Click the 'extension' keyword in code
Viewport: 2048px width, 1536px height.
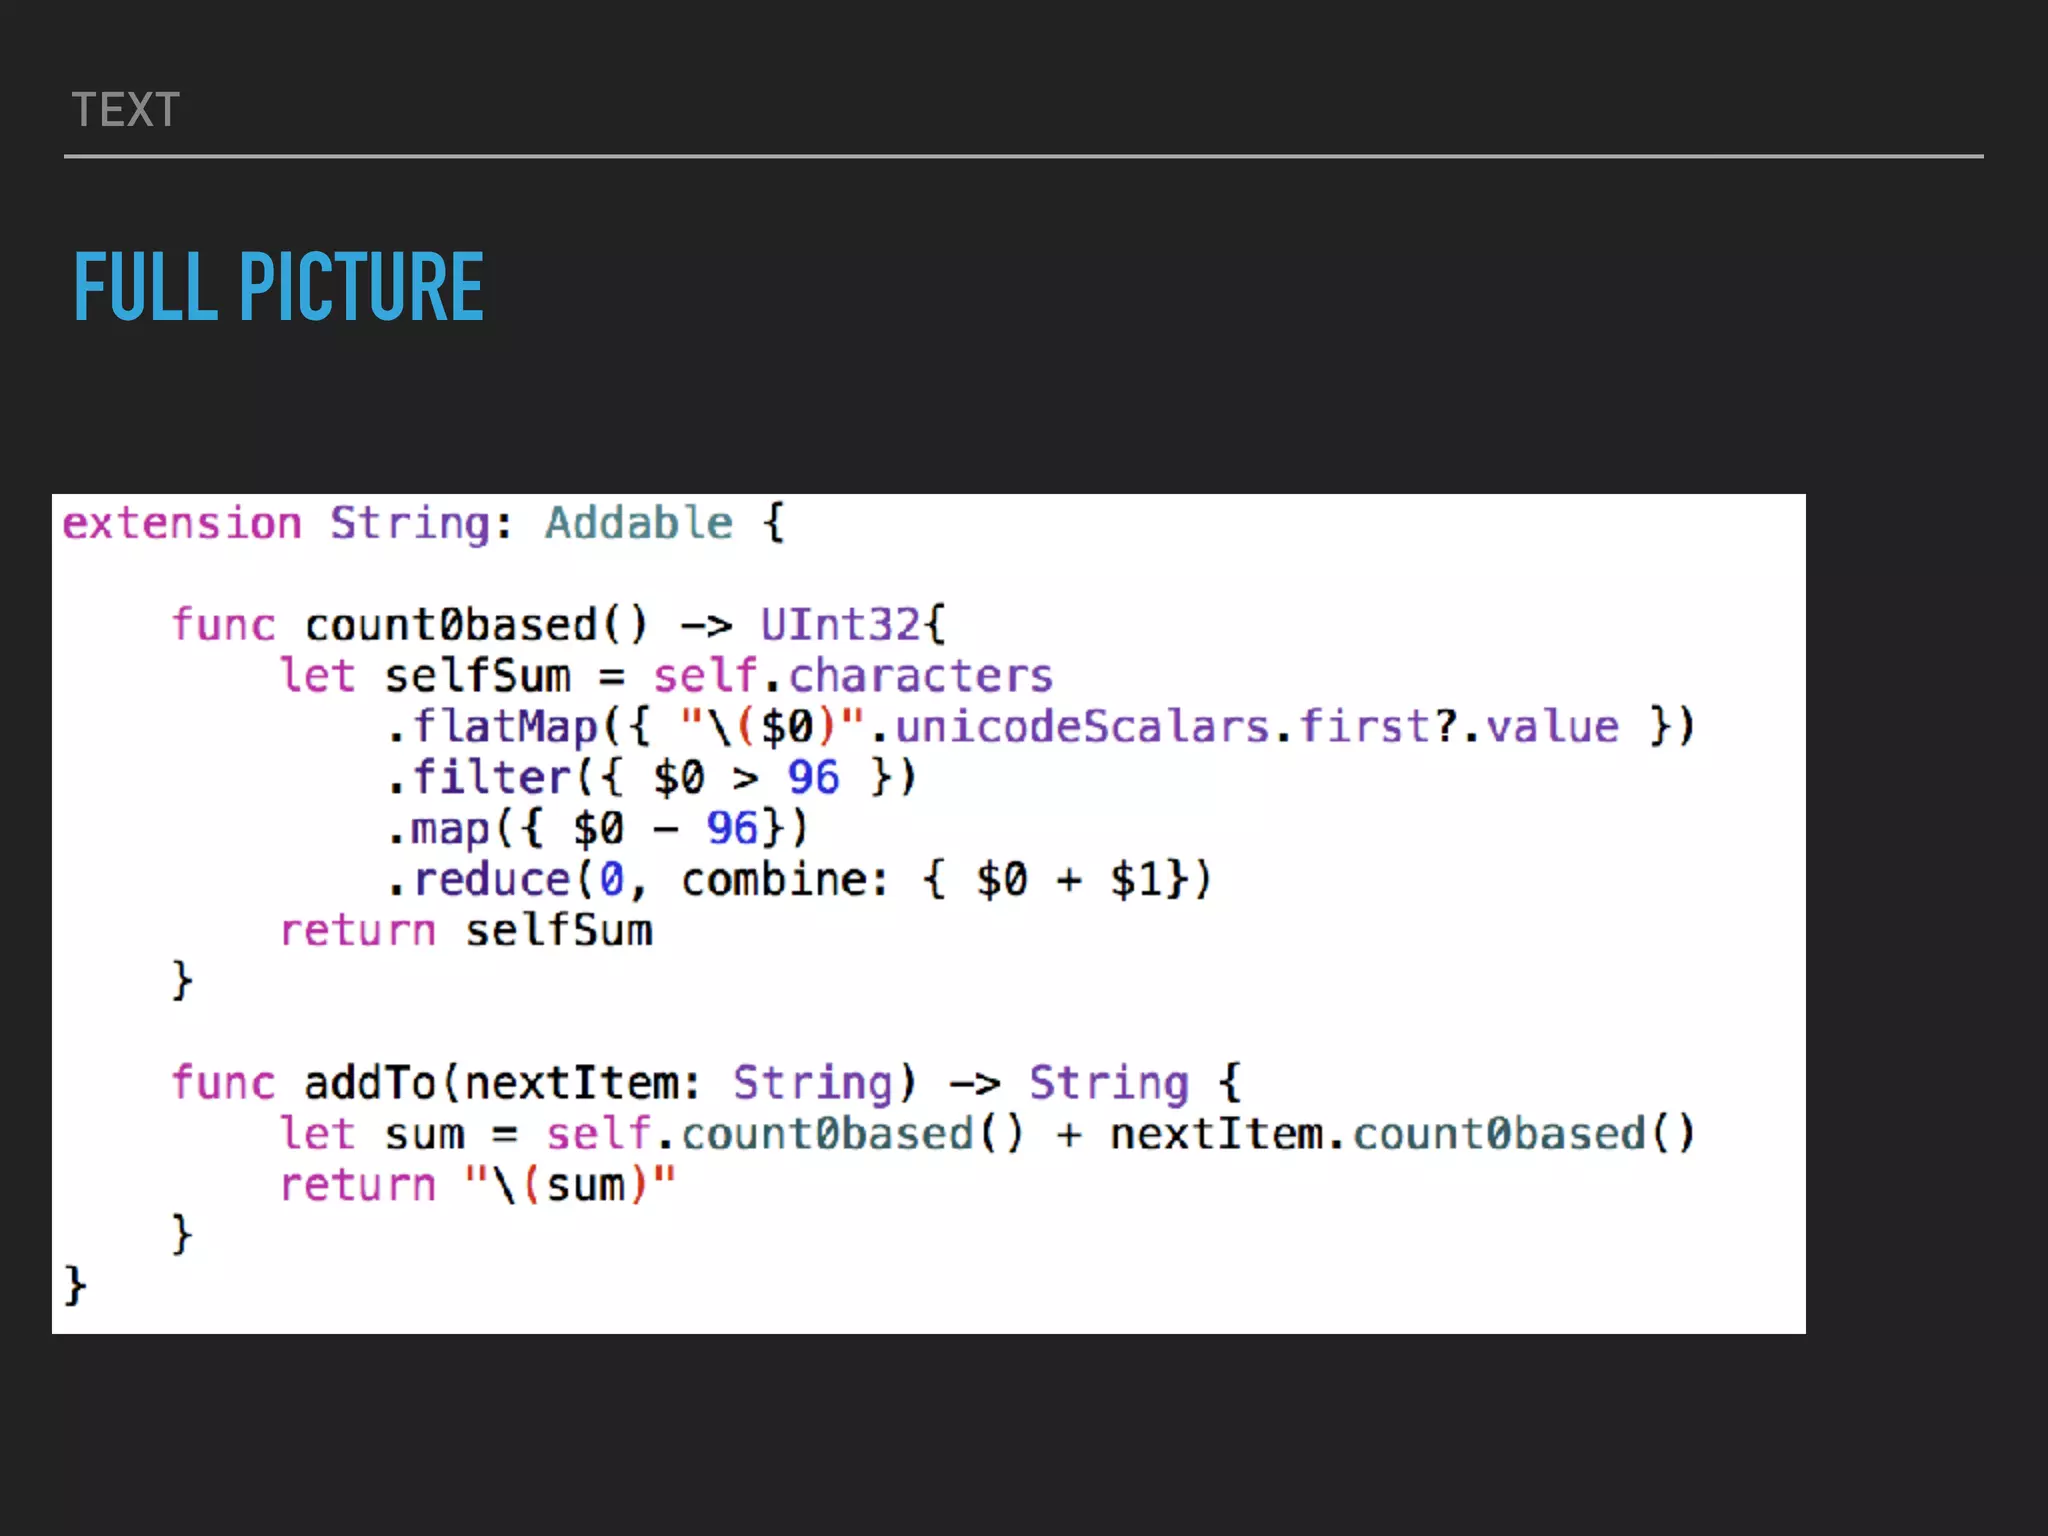(x=182, y=524)
